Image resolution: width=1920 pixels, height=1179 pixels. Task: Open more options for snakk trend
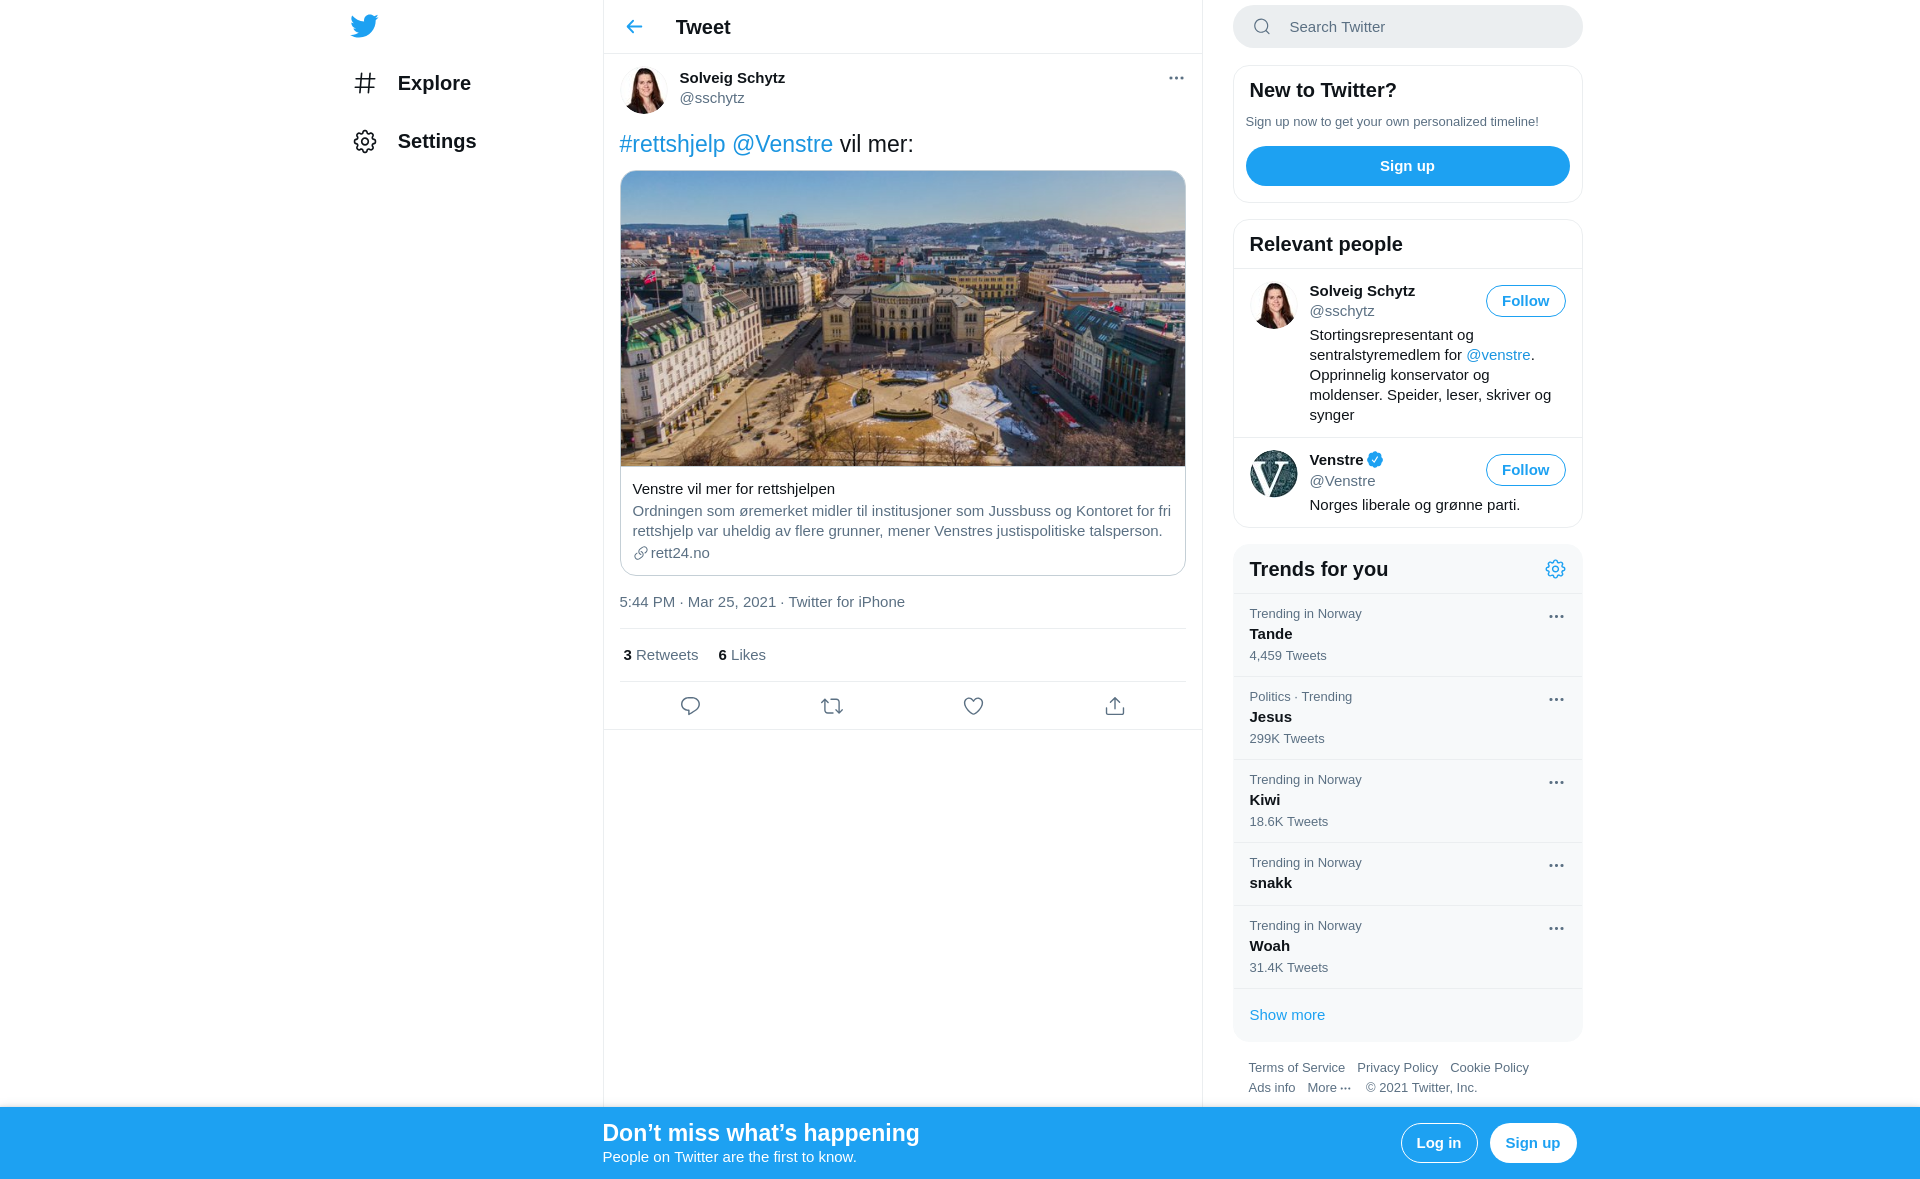[1556, 866]
